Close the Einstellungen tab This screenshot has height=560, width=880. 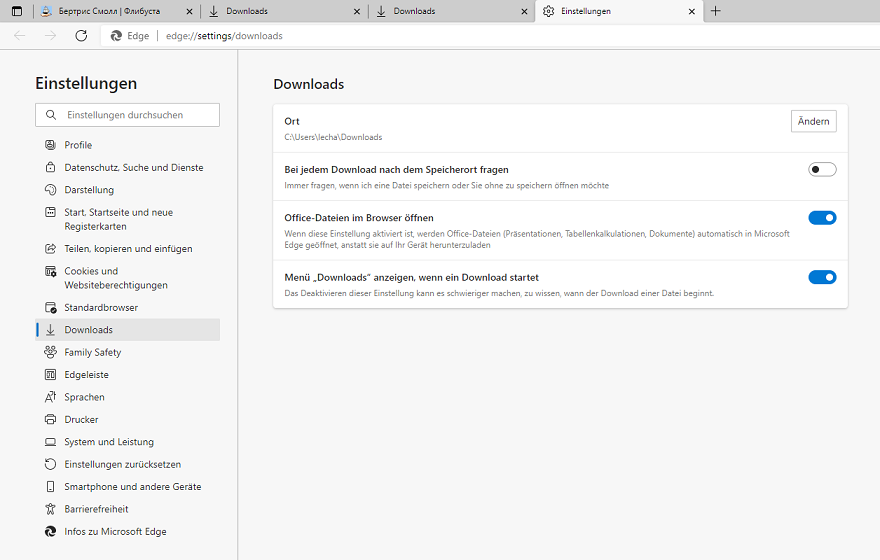pyautogui.click(x=691, y=11)
